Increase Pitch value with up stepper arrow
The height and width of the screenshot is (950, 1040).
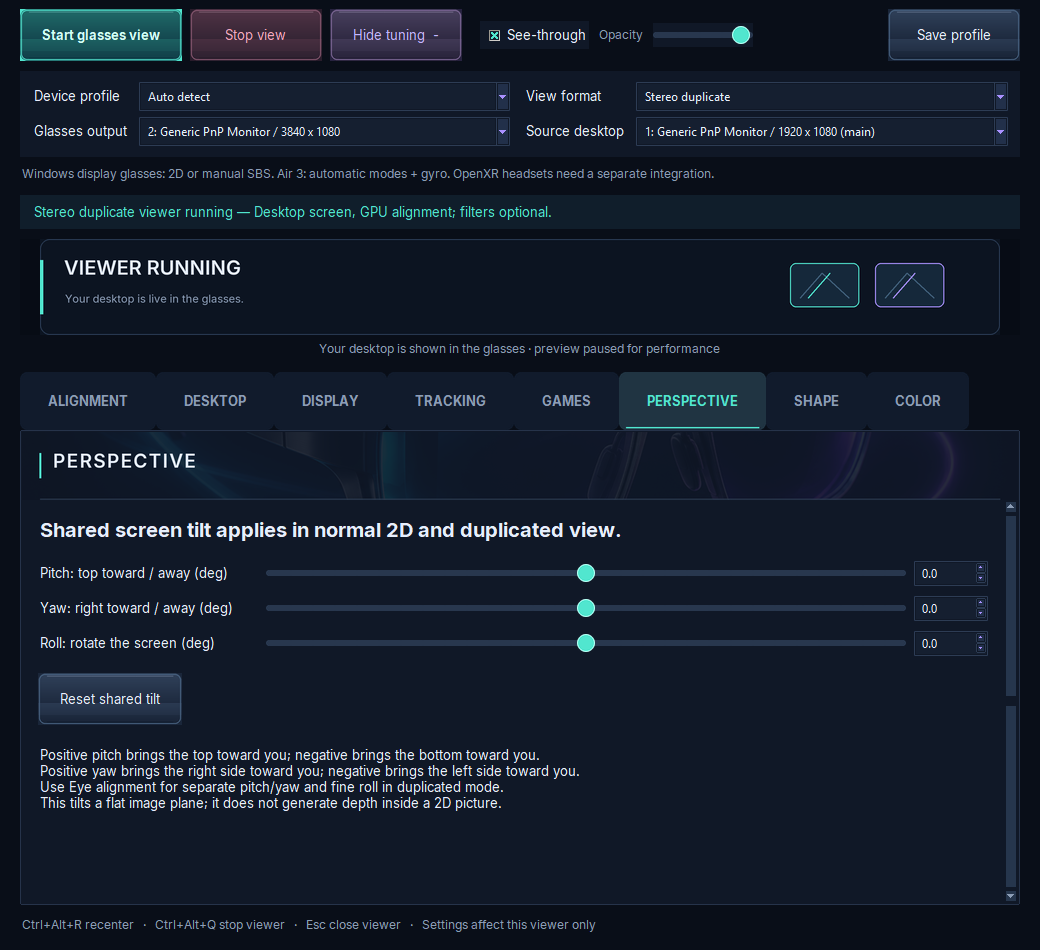tap(981, 568)
